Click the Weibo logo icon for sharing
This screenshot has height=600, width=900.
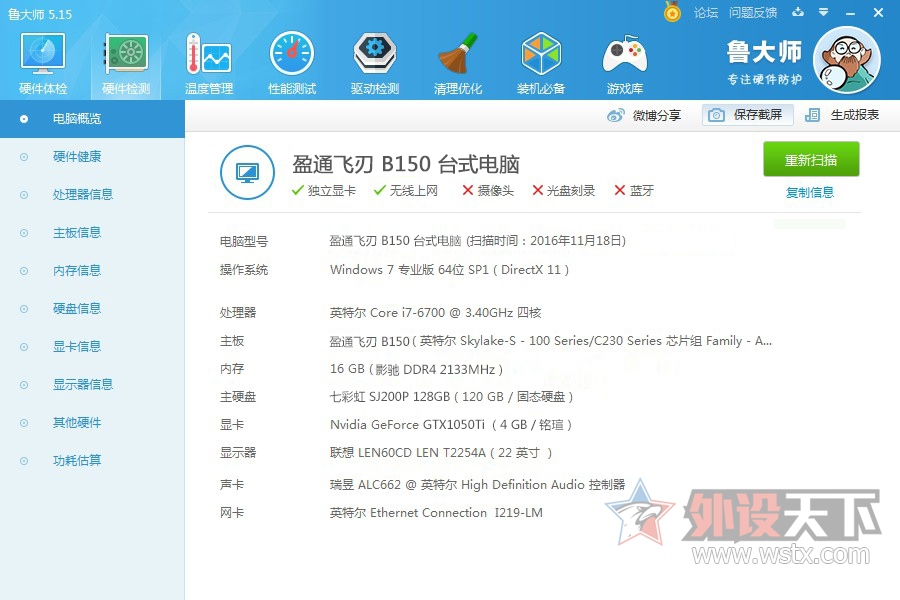616,115
